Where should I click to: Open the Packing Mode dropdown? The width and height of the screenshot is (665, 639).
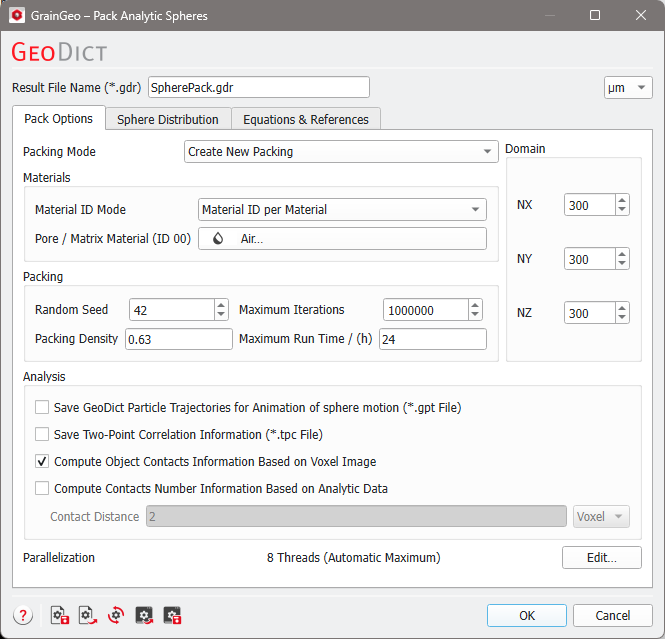tap(341, 152)
